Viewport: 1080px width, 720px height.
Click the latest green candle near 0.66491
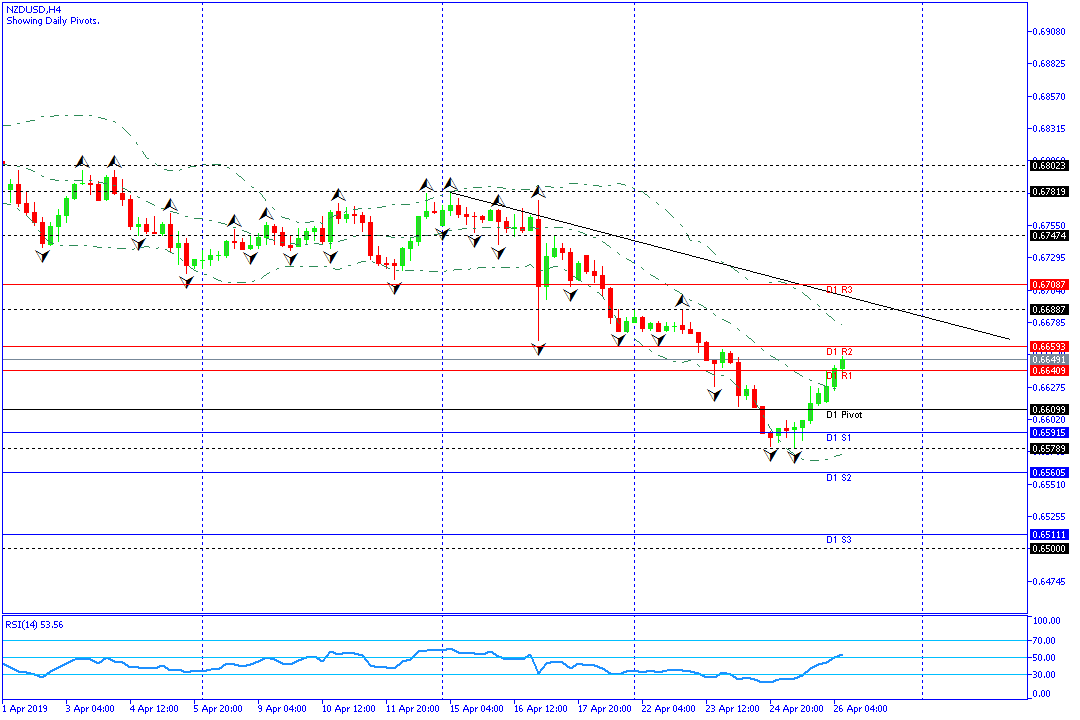point(842,363)
